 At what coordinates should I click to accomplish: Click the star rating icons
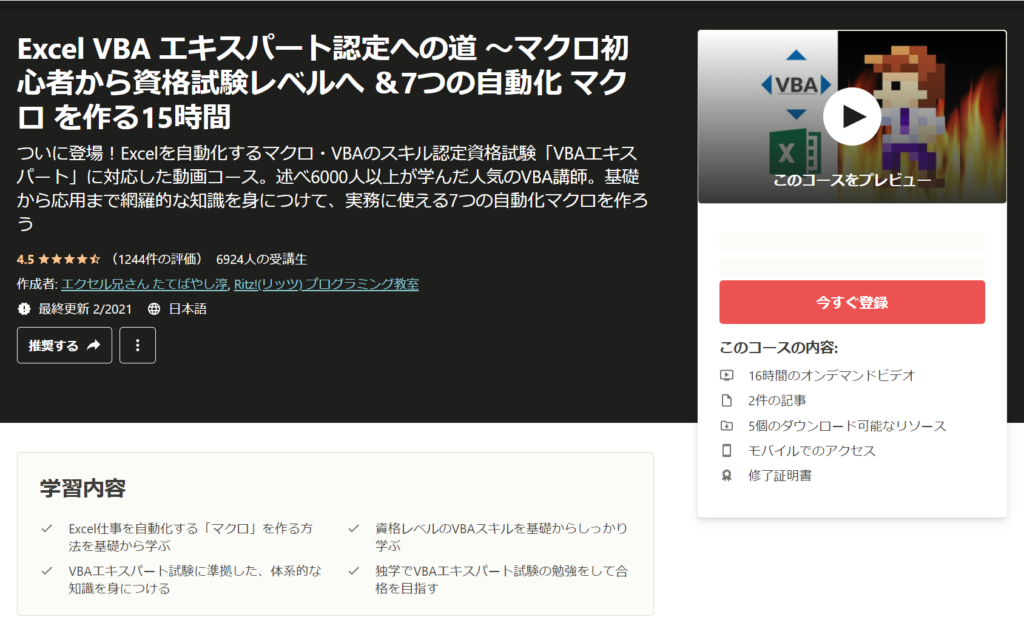coord(69,259)
